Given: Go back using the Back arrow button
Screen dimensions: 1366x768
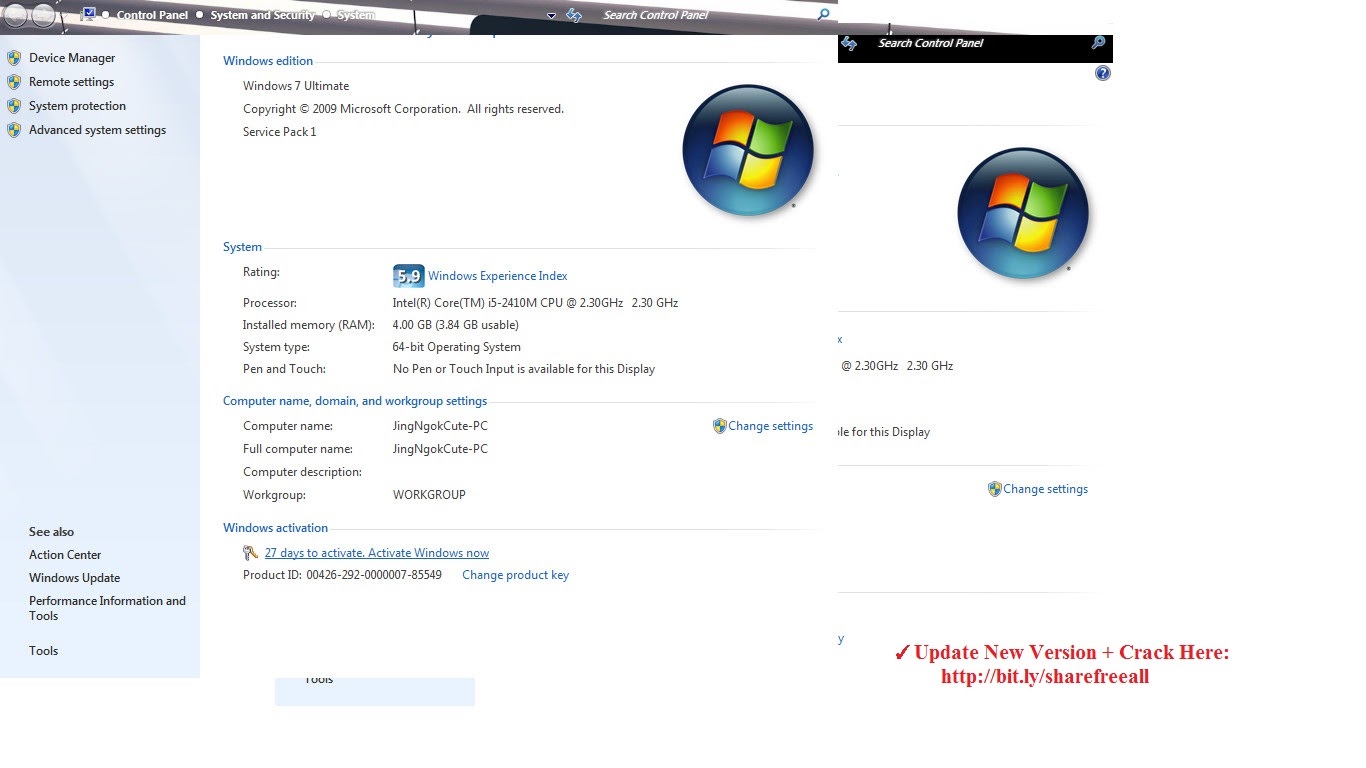Looking at the screenshot, I should 16,15.
